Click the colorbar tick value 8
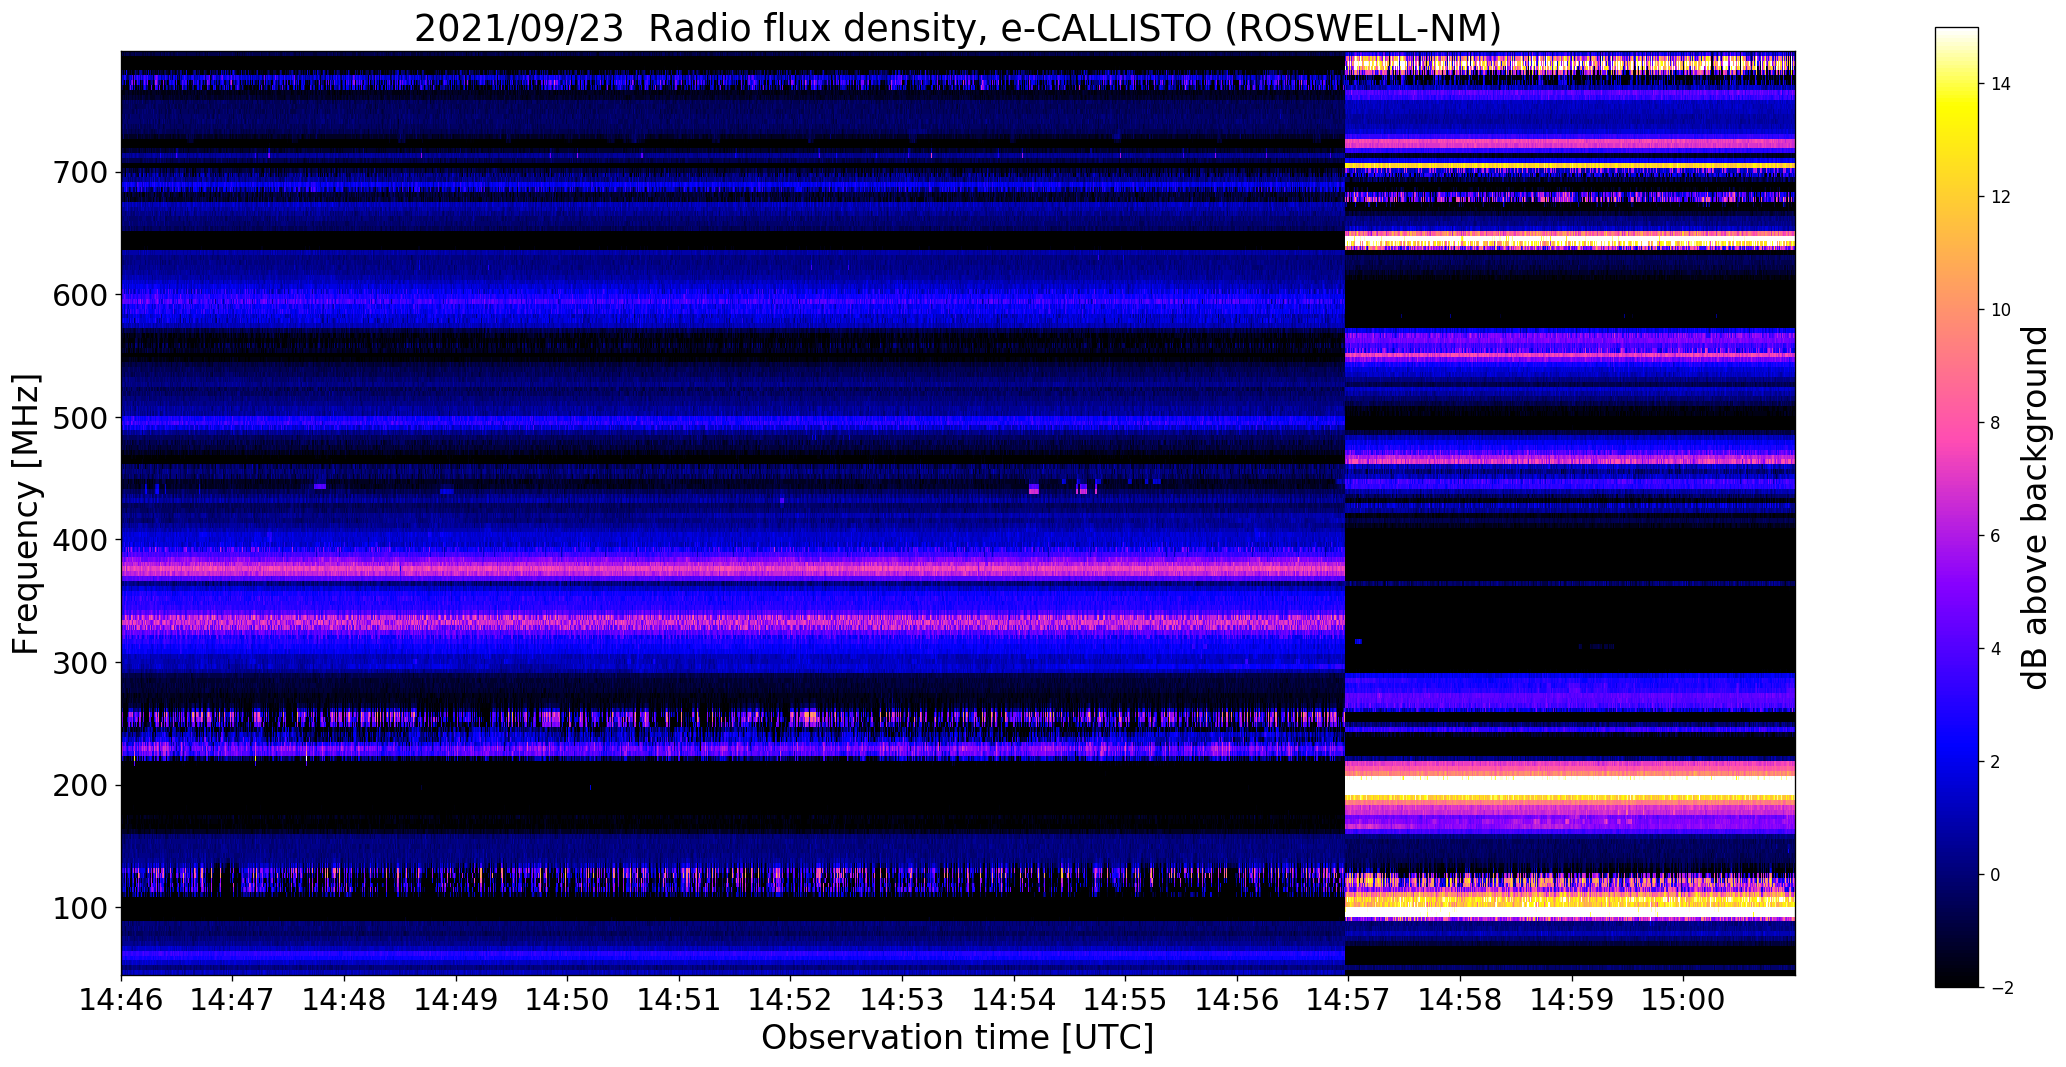 1995,423
